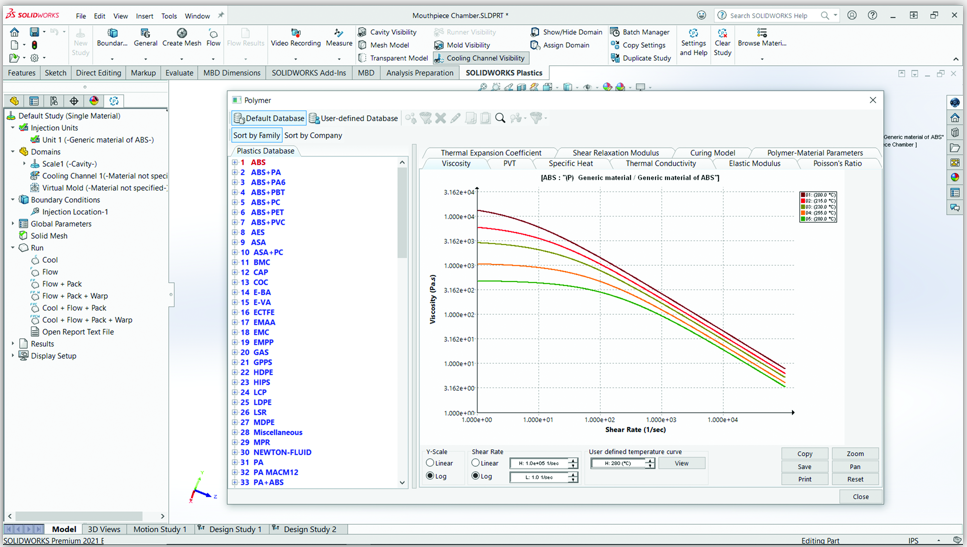This screenshot has width=967, height=547.
Task: Collapse the Domains tree node
Action: click(x=12, y=152)
